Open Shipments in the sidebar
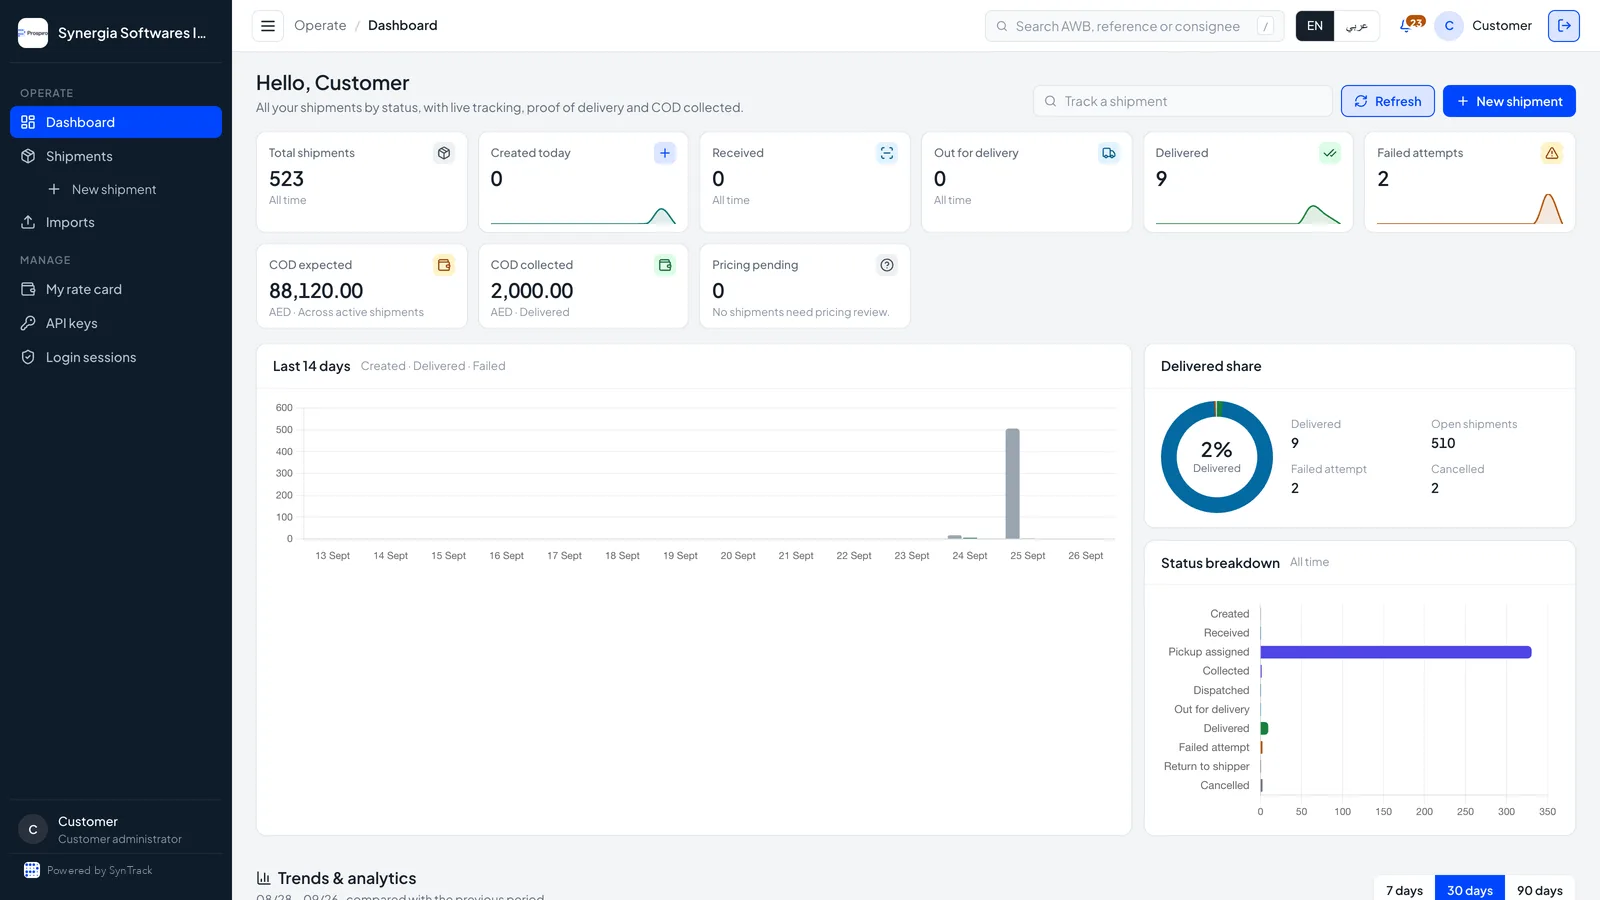Viewport: 1600px width, 900px height. (116, 156)
